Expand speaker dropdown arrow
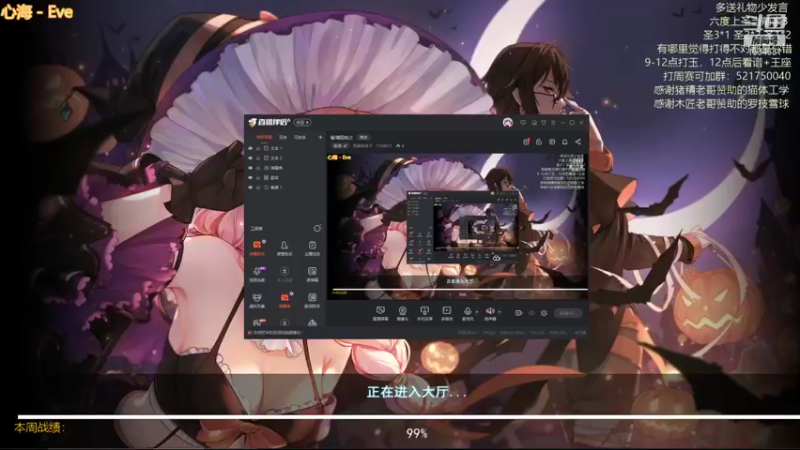The width and height of the screenshot is (800, 450). coord(499,312)
